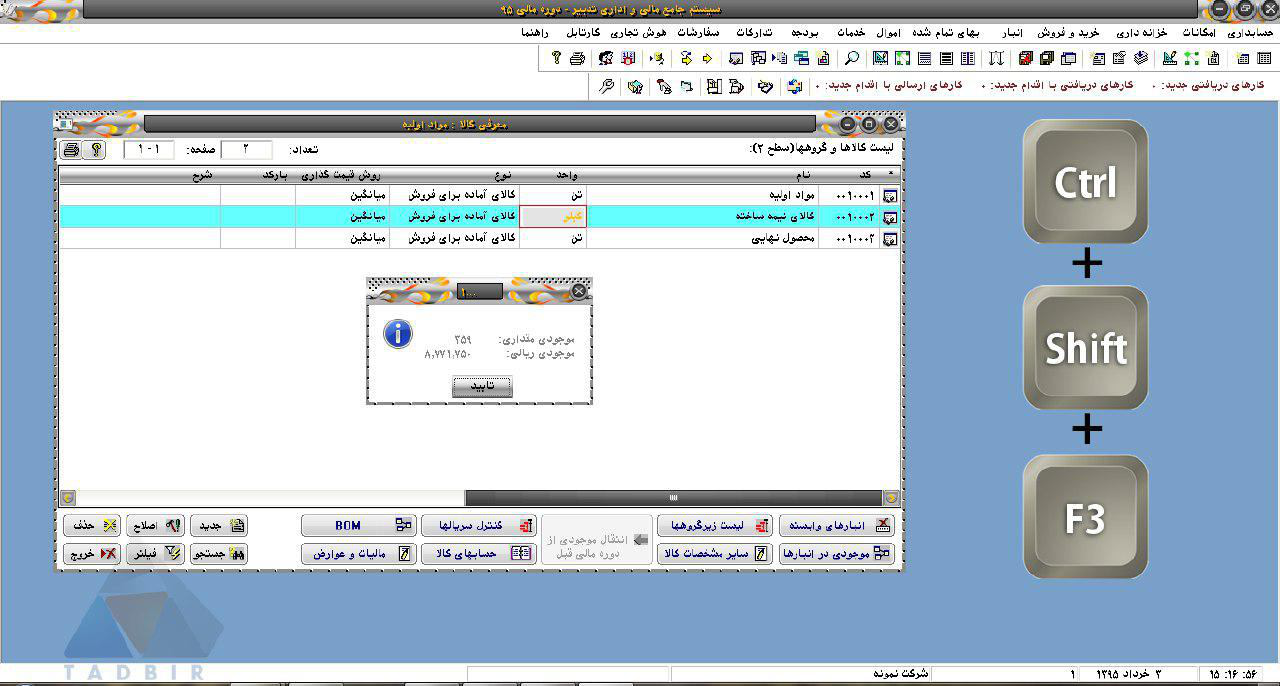Click the red stacked-windows icon in main toolbar
1280x686 pixels.
pyautogui.click(x=1025, y=58)
